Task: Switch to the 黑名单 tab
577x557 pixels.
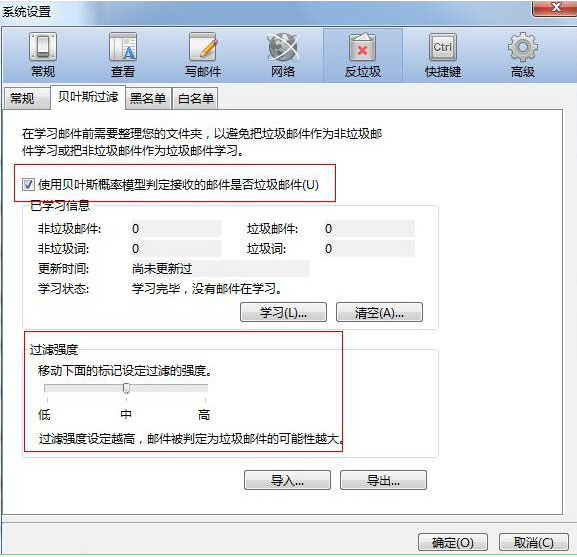Action: 148,99
